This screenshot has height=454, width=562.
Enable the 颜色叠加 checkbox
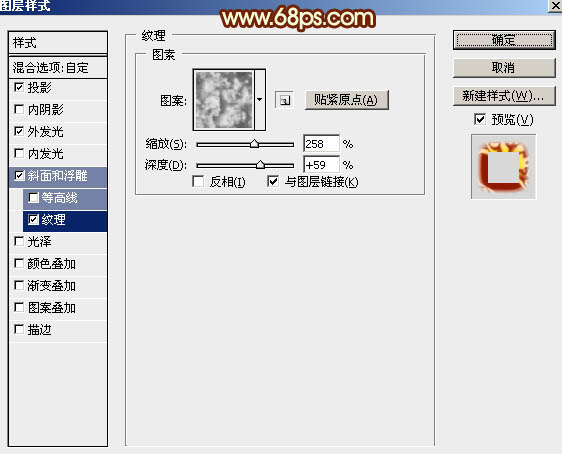[19, 264]
